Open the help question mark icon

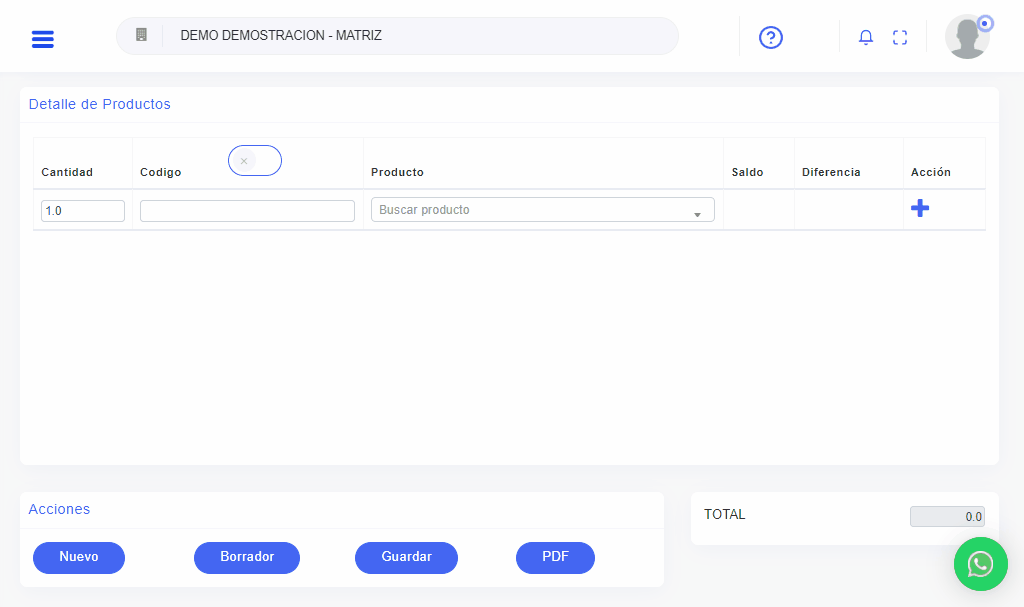770,37
